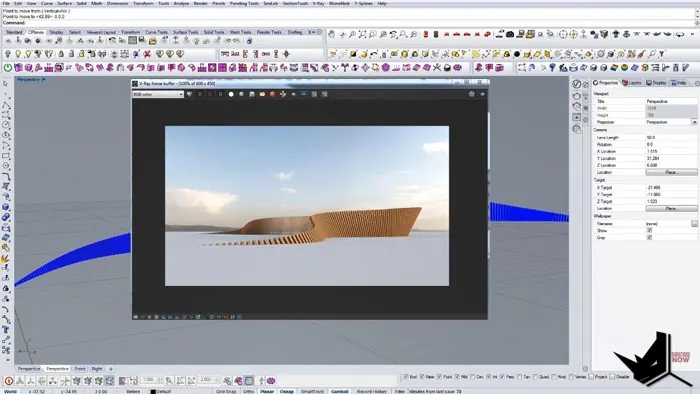This screenshot has width=700, height=394.
Task: Click the camera icon in top right toolbar
Action: pyautogui.click(x=510, y=34)
